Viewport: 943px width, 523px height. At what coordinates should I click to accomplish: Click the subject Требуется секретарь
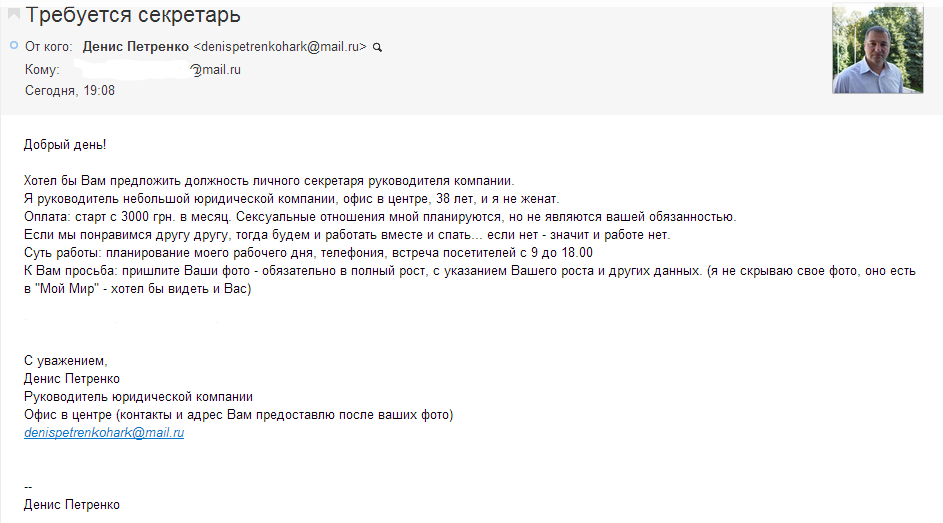pos(133,14)
